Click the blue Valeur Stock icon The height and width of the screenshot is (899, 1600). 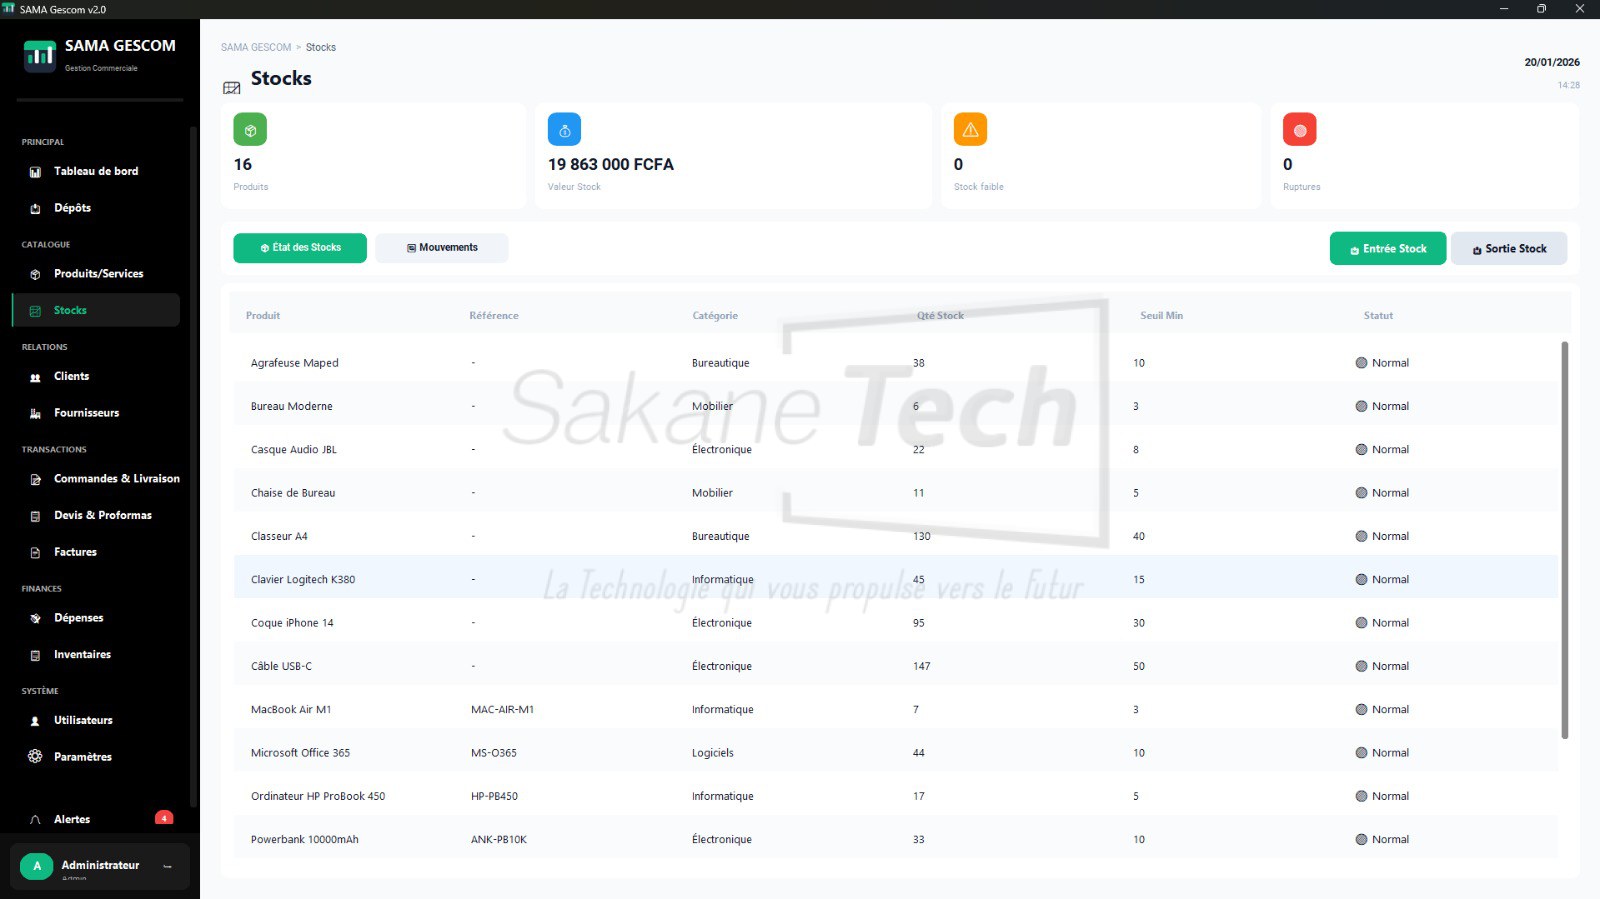point(564,130)
